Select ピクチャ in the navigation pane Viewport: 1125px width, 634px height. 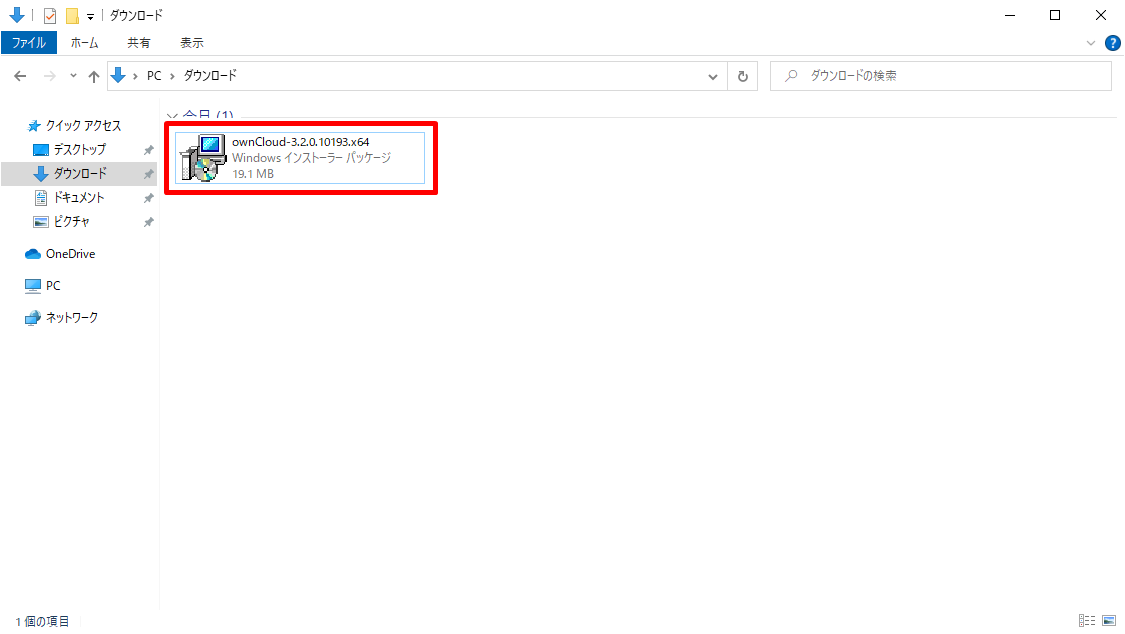pyautogui.click(x=72, y=222)
